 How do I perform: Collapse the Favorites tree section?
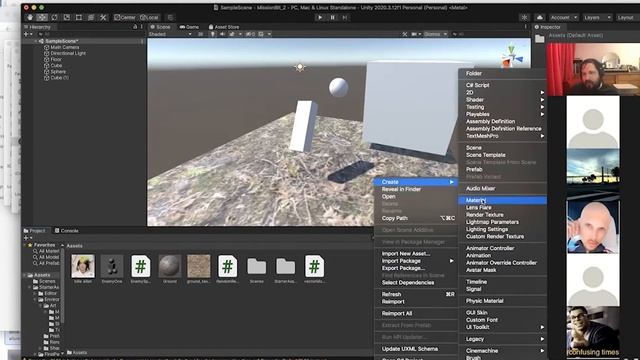[x=24, y=245]
